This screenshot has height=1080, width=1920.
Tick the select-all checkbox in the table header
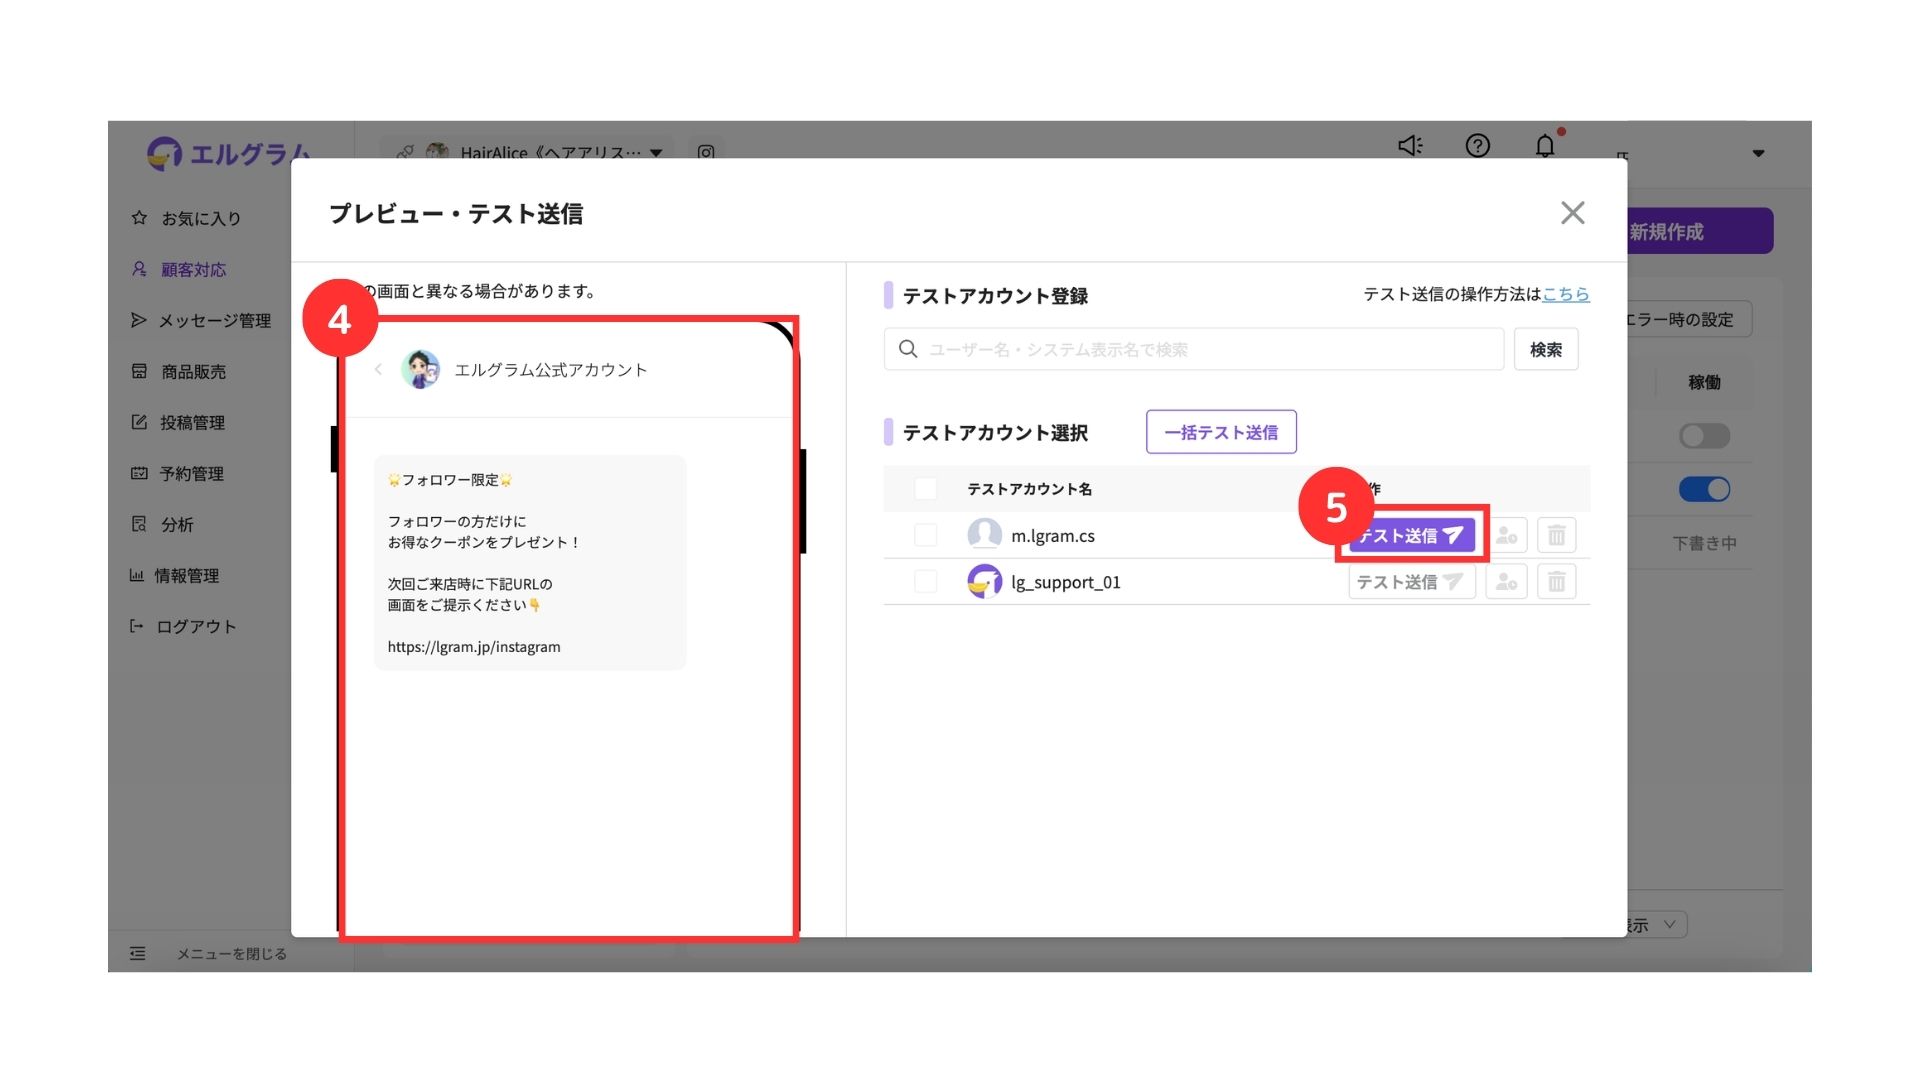tap(926, 488)
